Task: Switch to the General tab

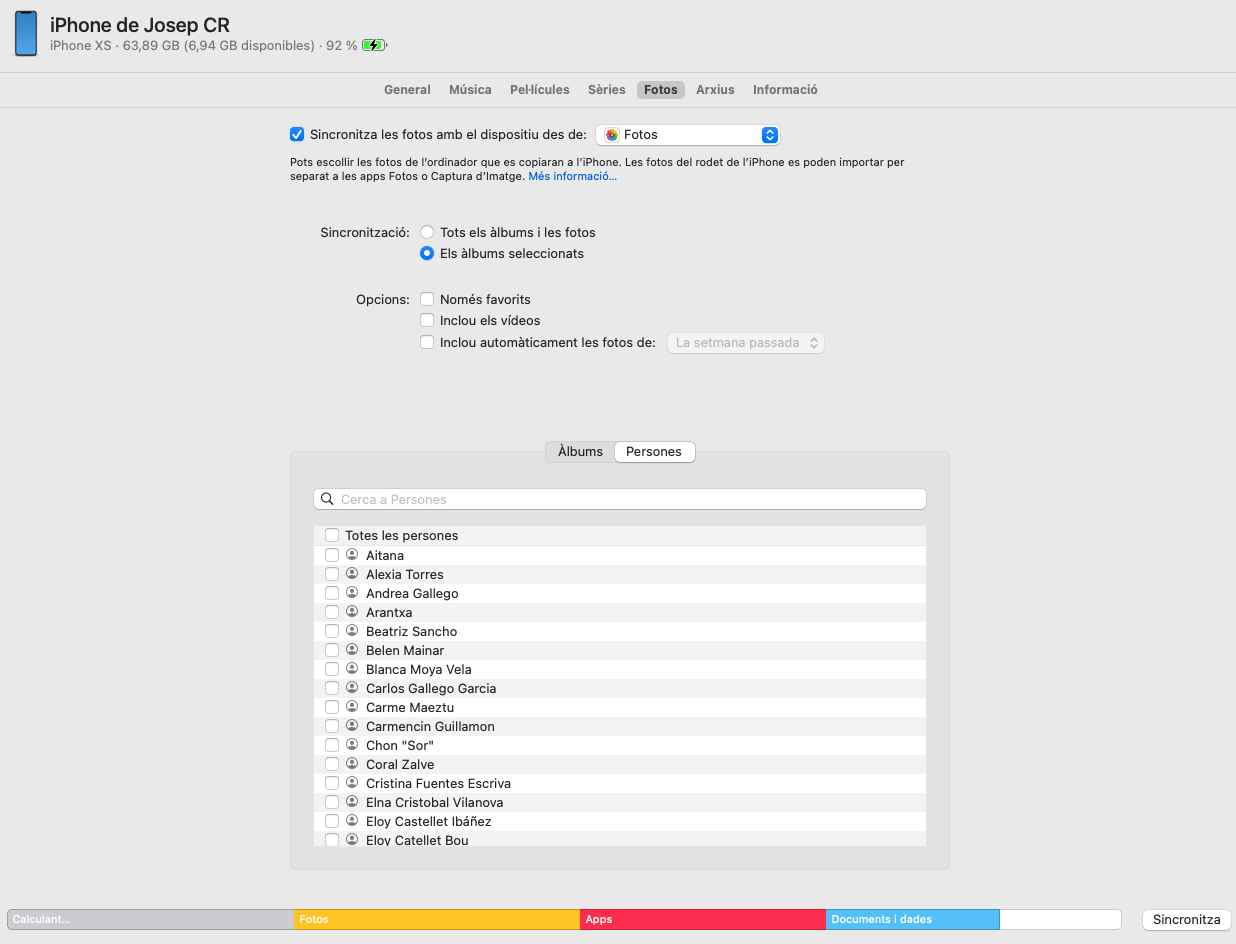Action: [407, 90]
